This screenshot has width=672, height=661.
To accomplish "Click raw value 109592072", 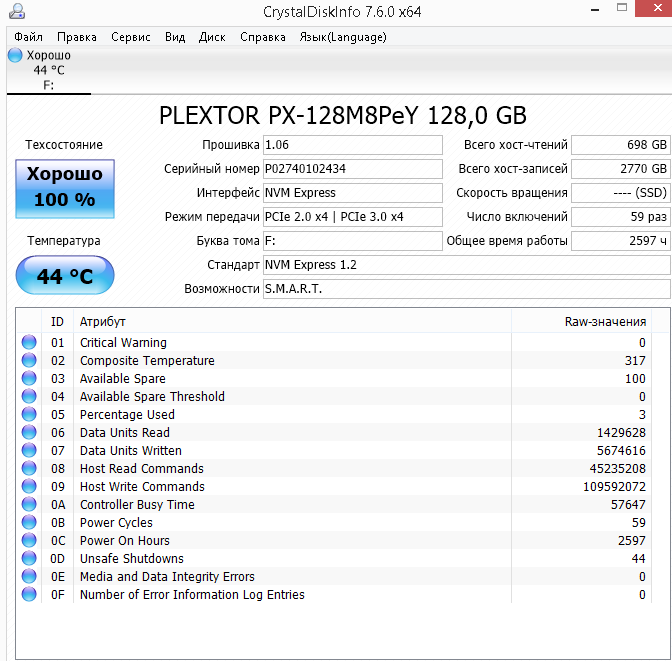I will pyautogui.click(x=614, y=487).
